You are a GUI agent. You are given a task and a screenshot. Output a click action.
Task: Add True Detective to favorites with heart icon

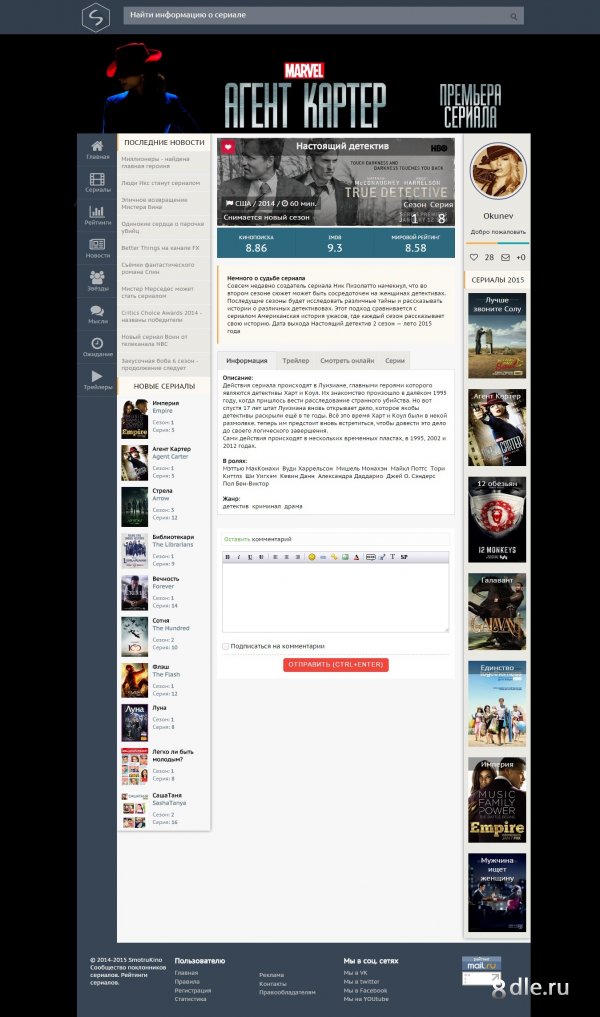[x=228, y=146]
